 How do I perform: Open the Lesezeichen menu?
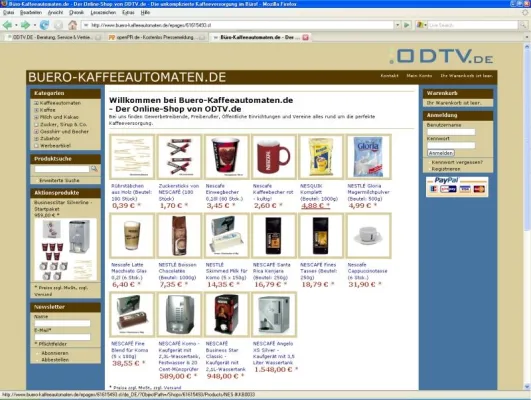pos(103,13)
